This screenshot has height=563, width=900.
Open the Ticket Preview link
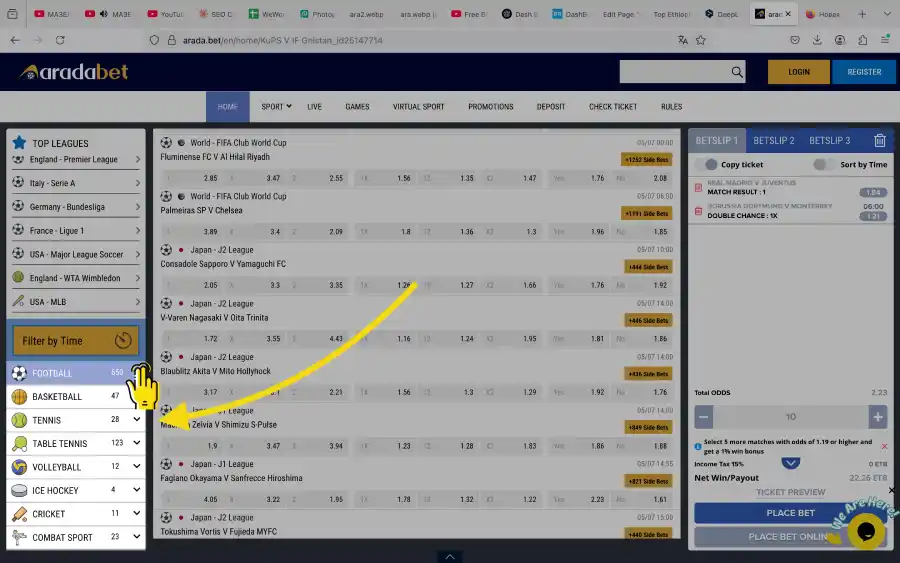pos(790,492)
